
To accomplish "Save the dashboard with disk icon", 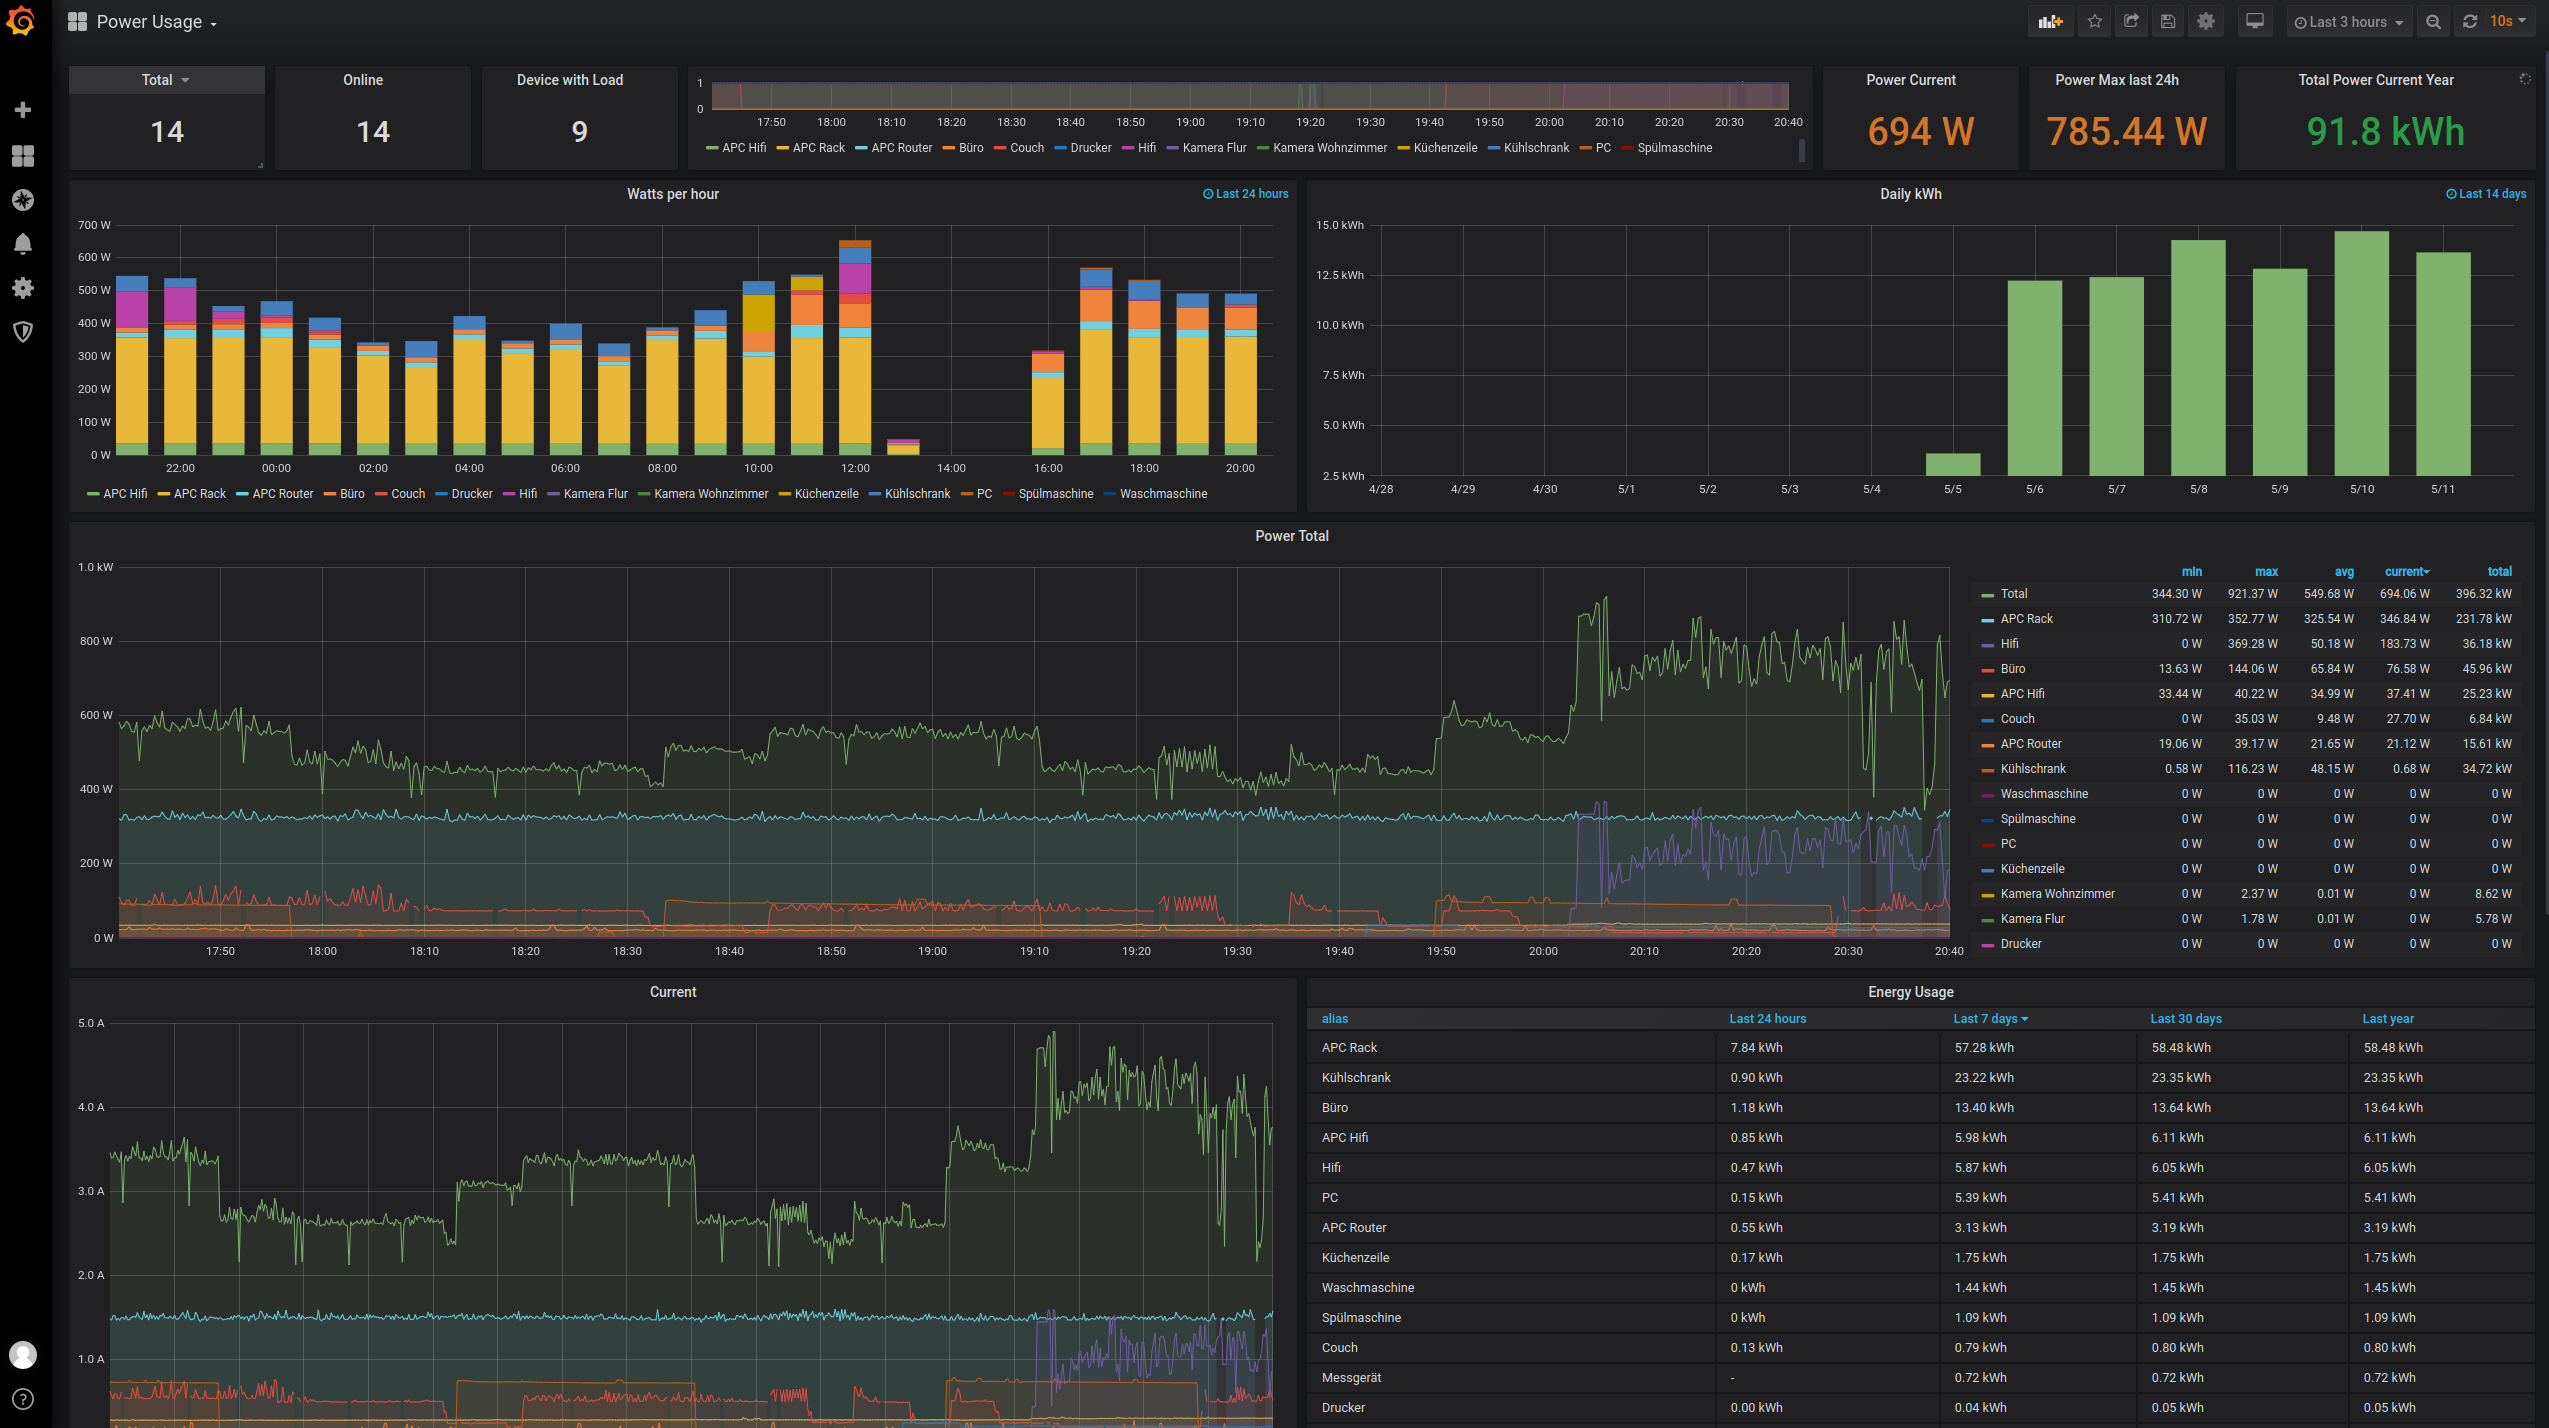I will 2168,21.
